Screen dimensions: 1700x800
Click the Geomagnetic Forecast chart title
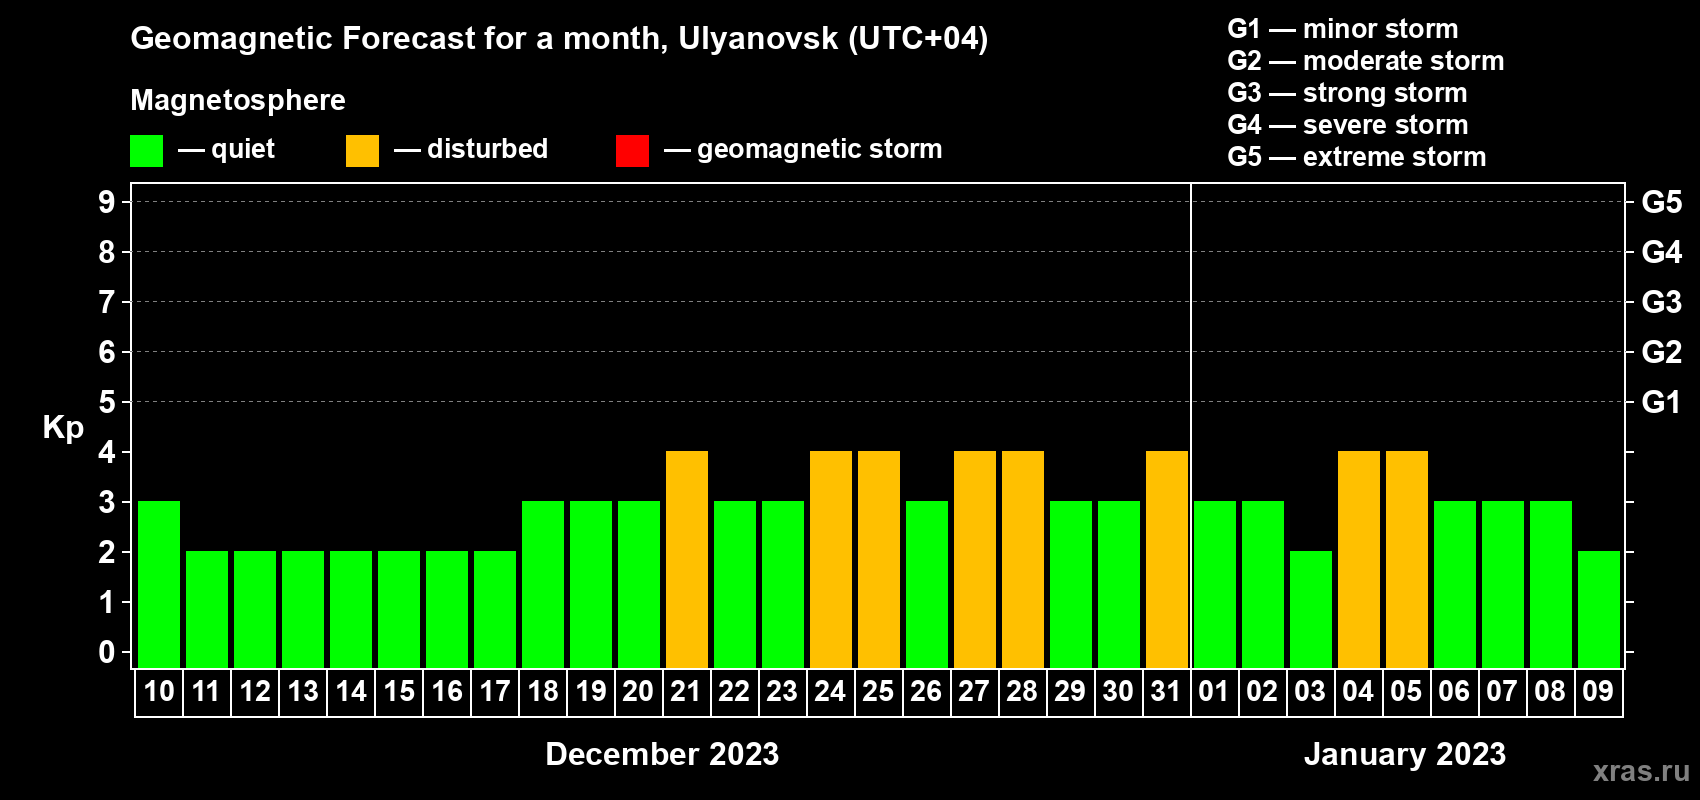point(559,39)
